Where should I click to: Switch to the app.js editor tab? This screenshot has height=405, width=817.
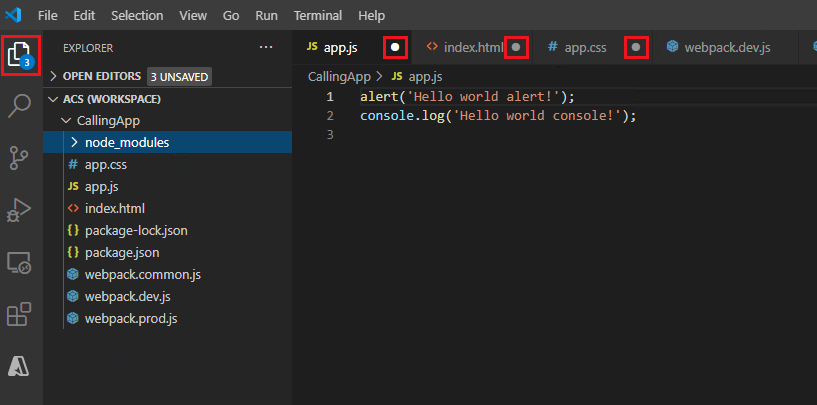pyautogui.click(x=352, y=47)
